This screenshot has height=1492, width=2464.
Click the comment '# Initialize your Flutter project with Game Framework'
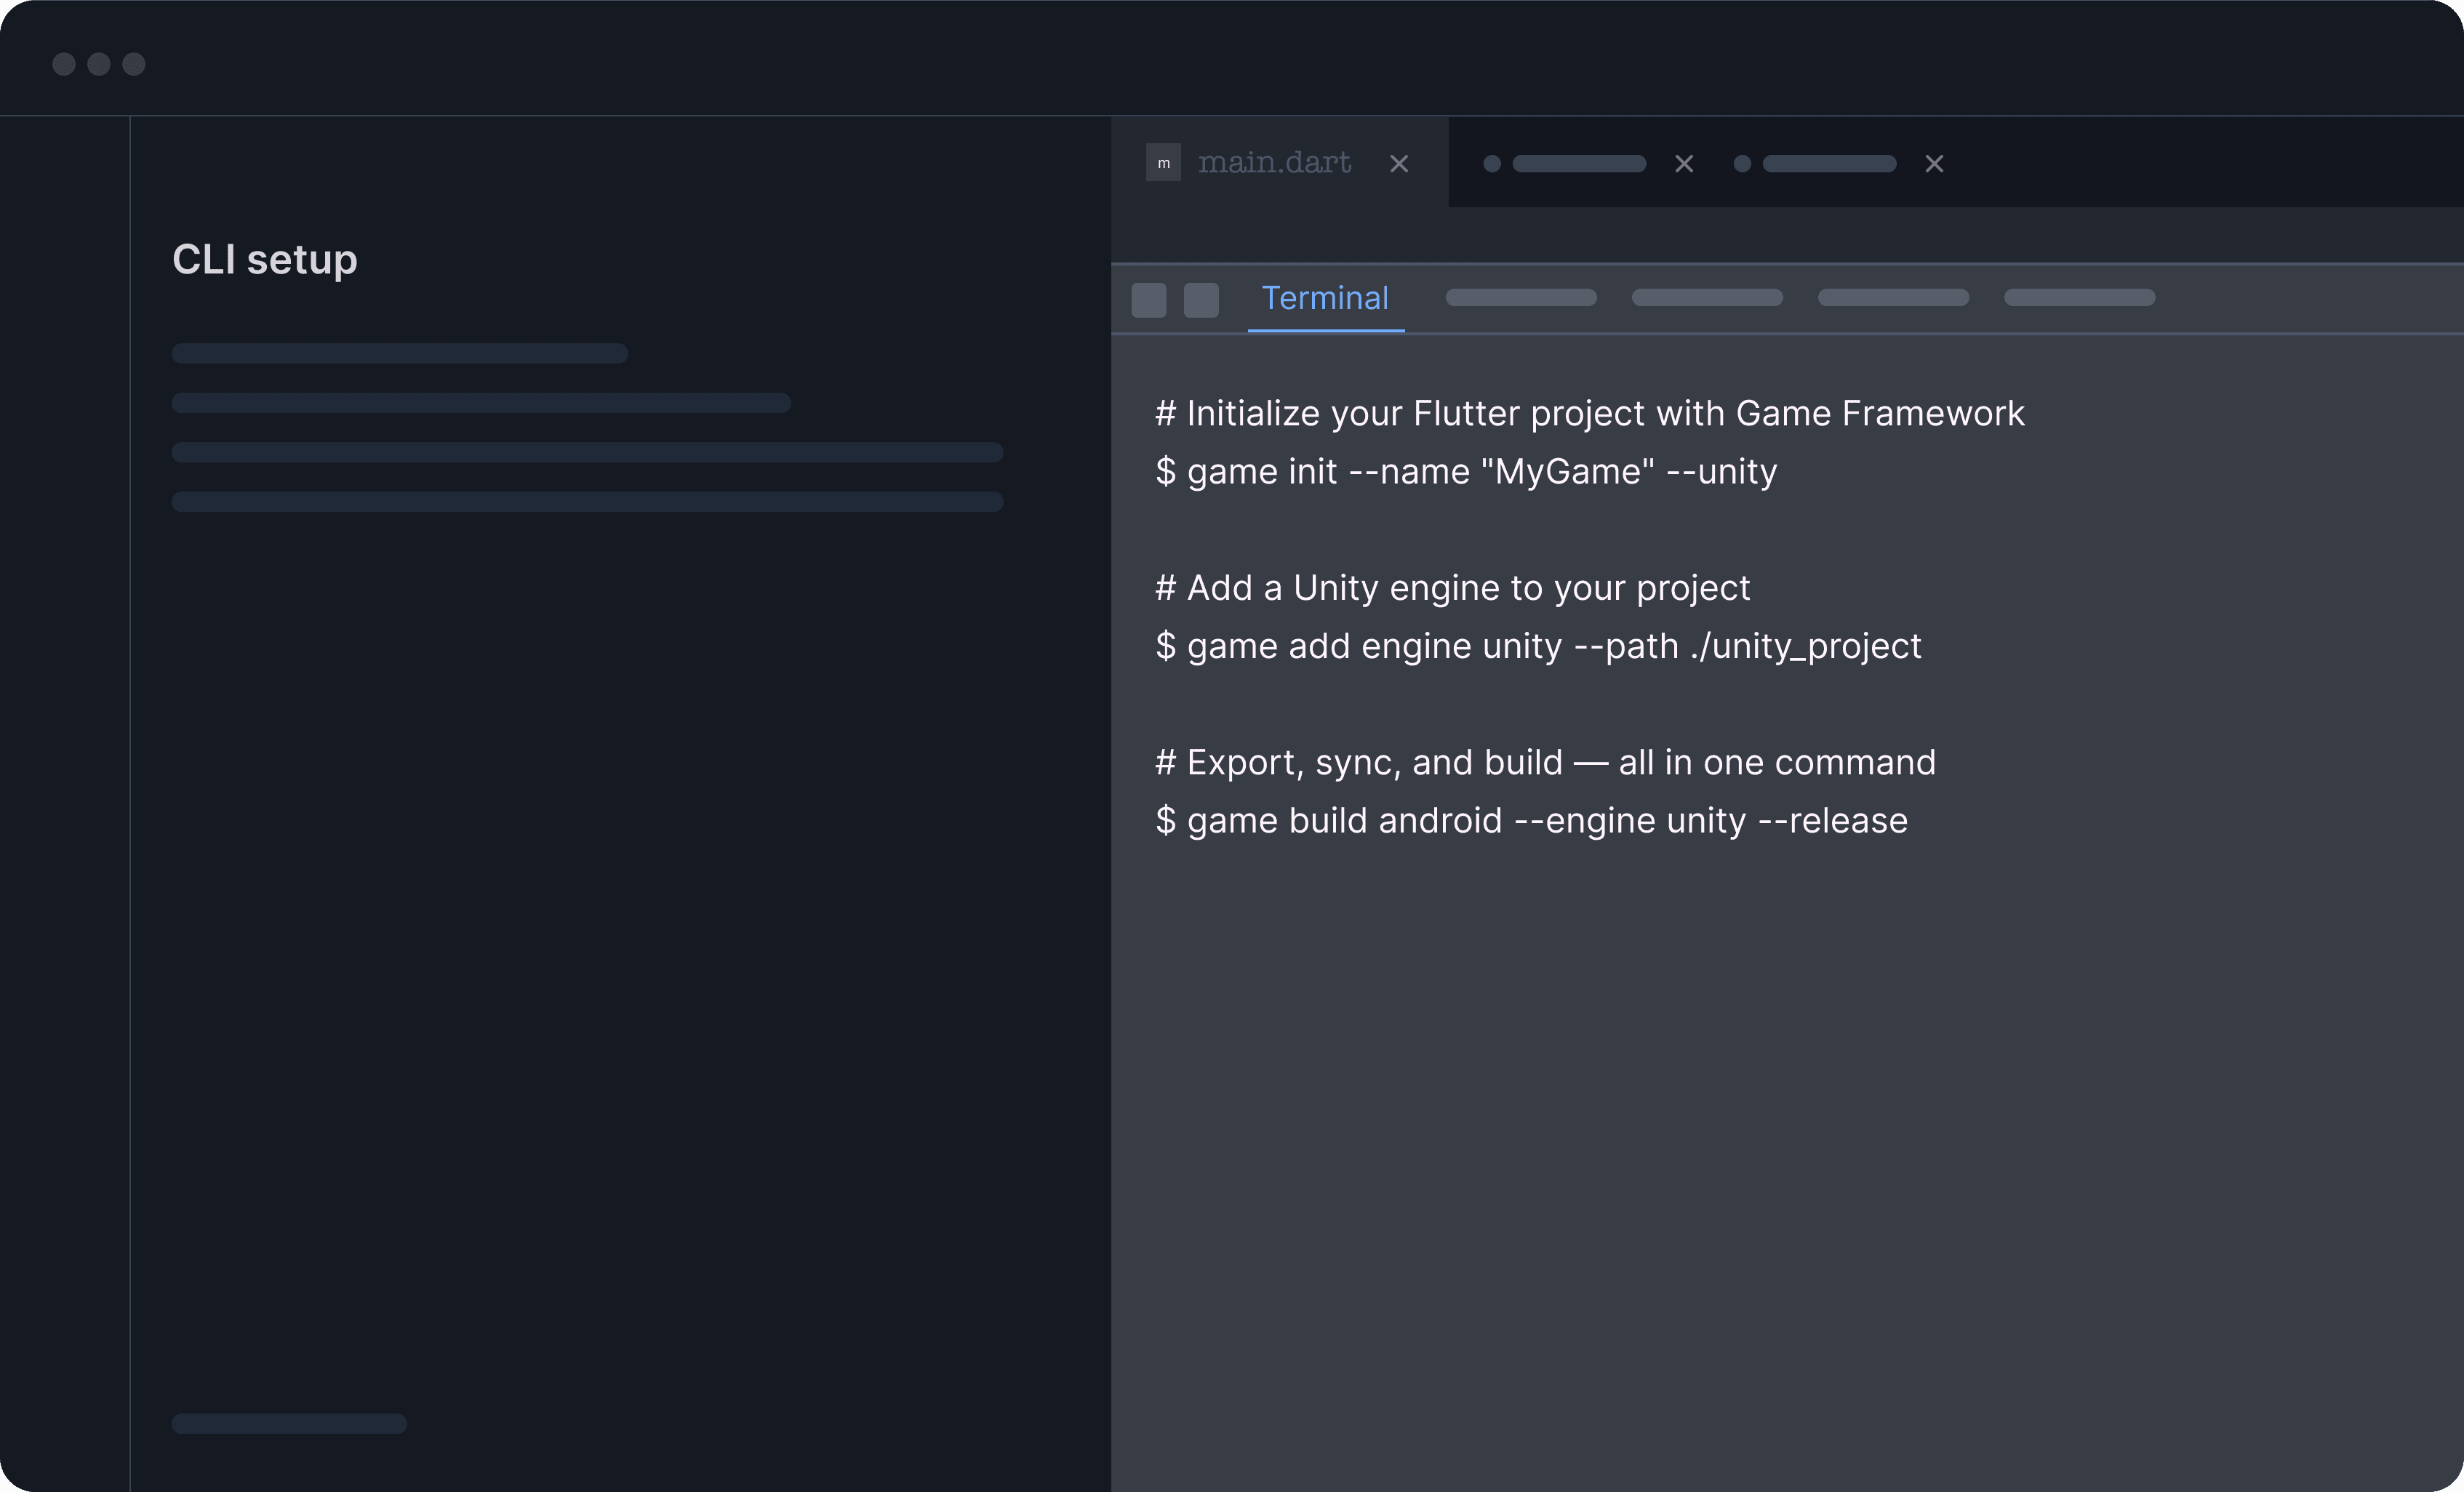coord(1589,413)
